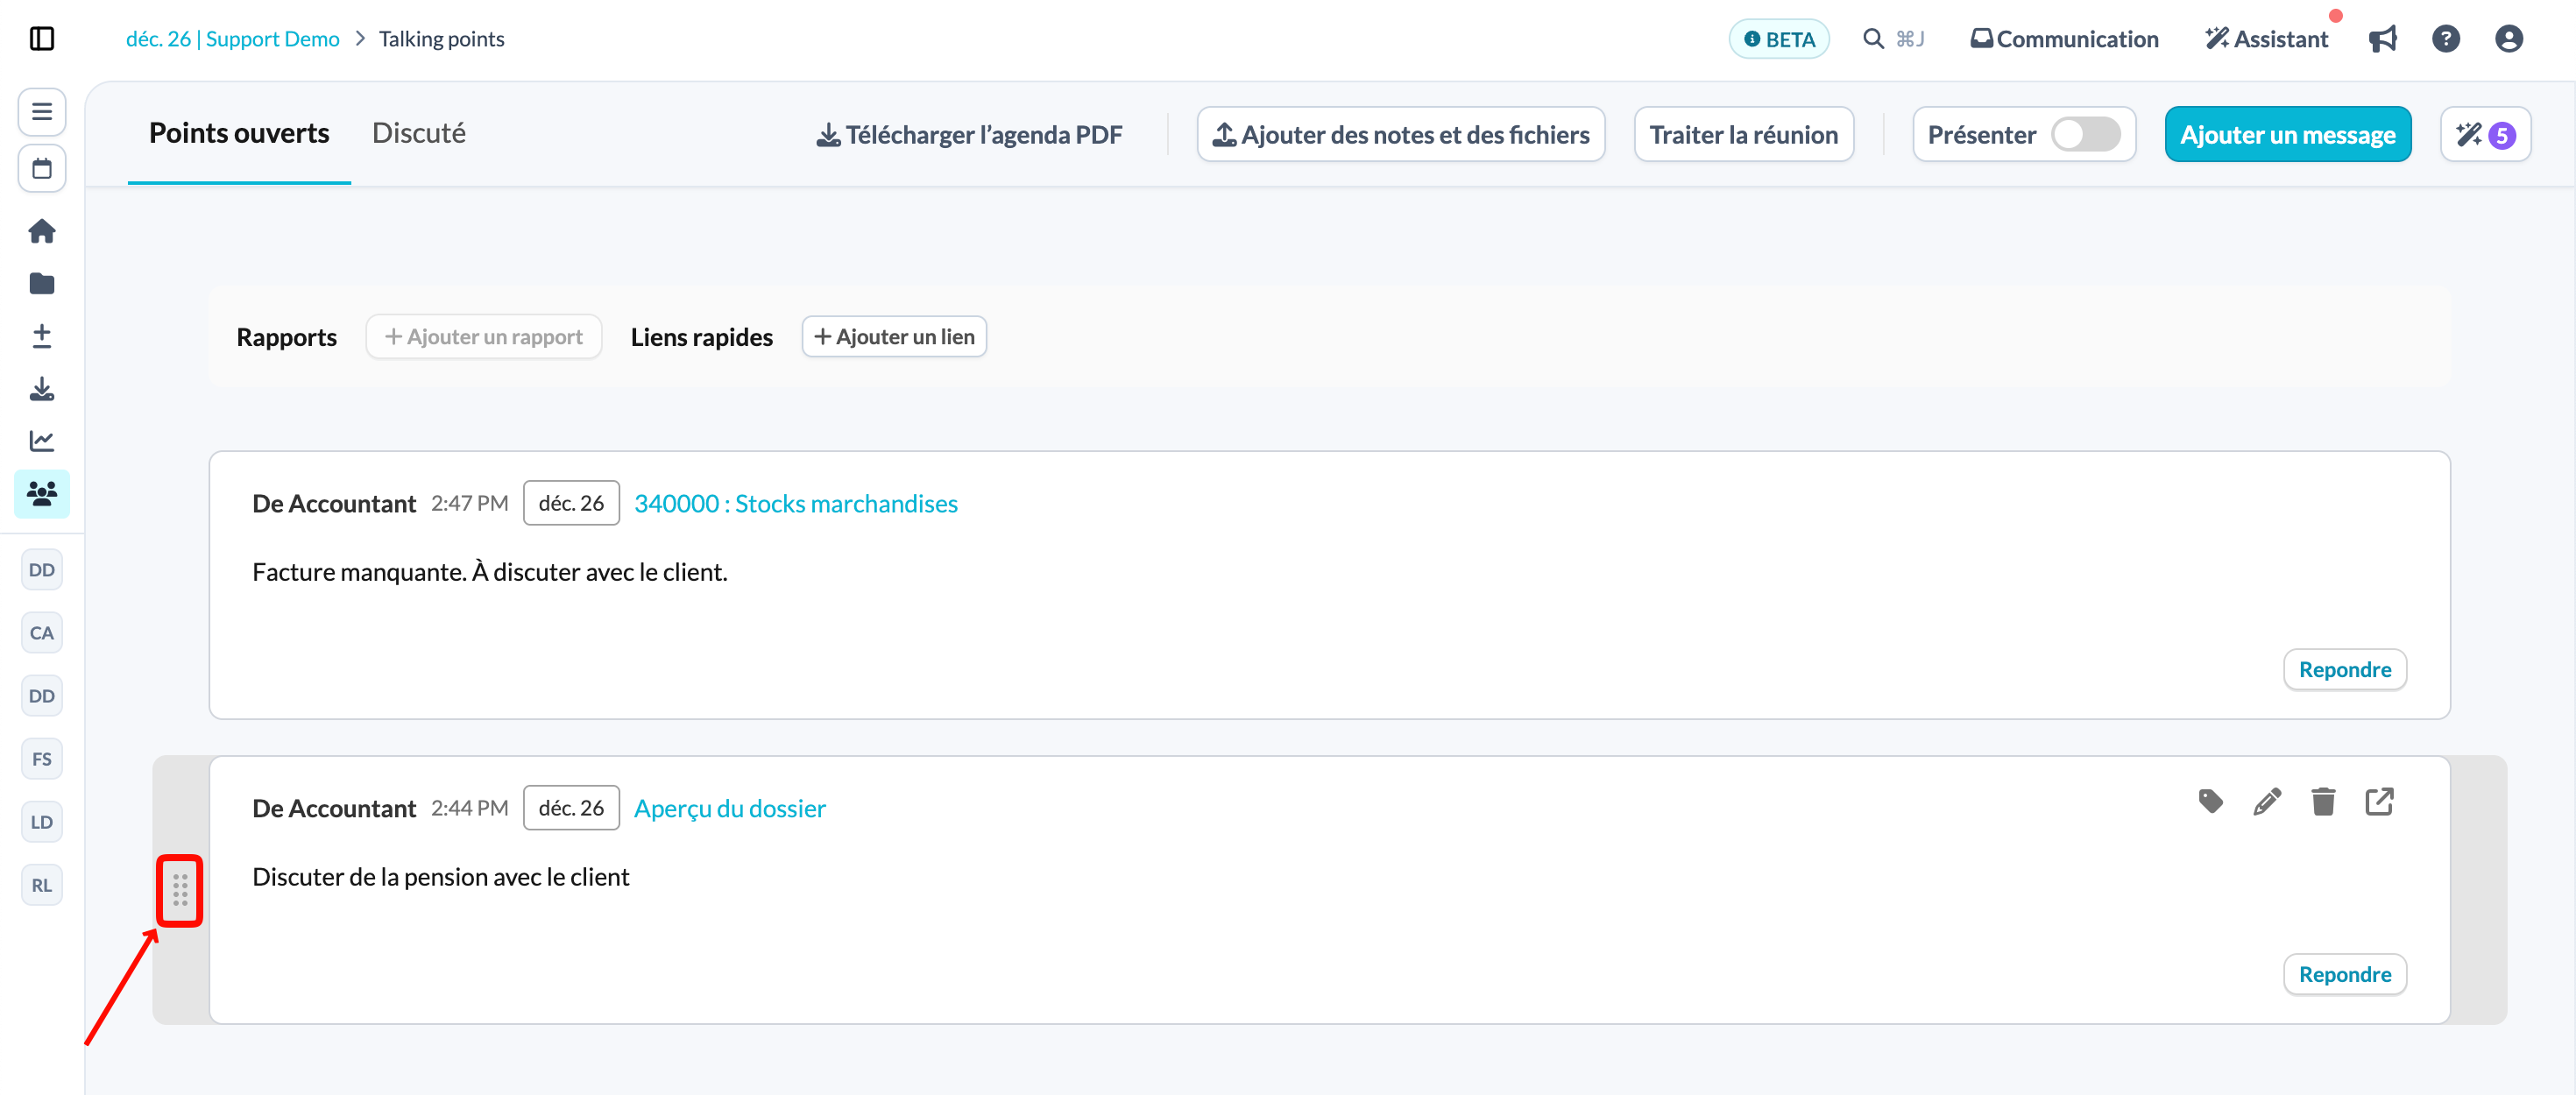Click the BETA info badge
The width and height of the screenshot is (2576, 1095).
tap(1779, 39)
